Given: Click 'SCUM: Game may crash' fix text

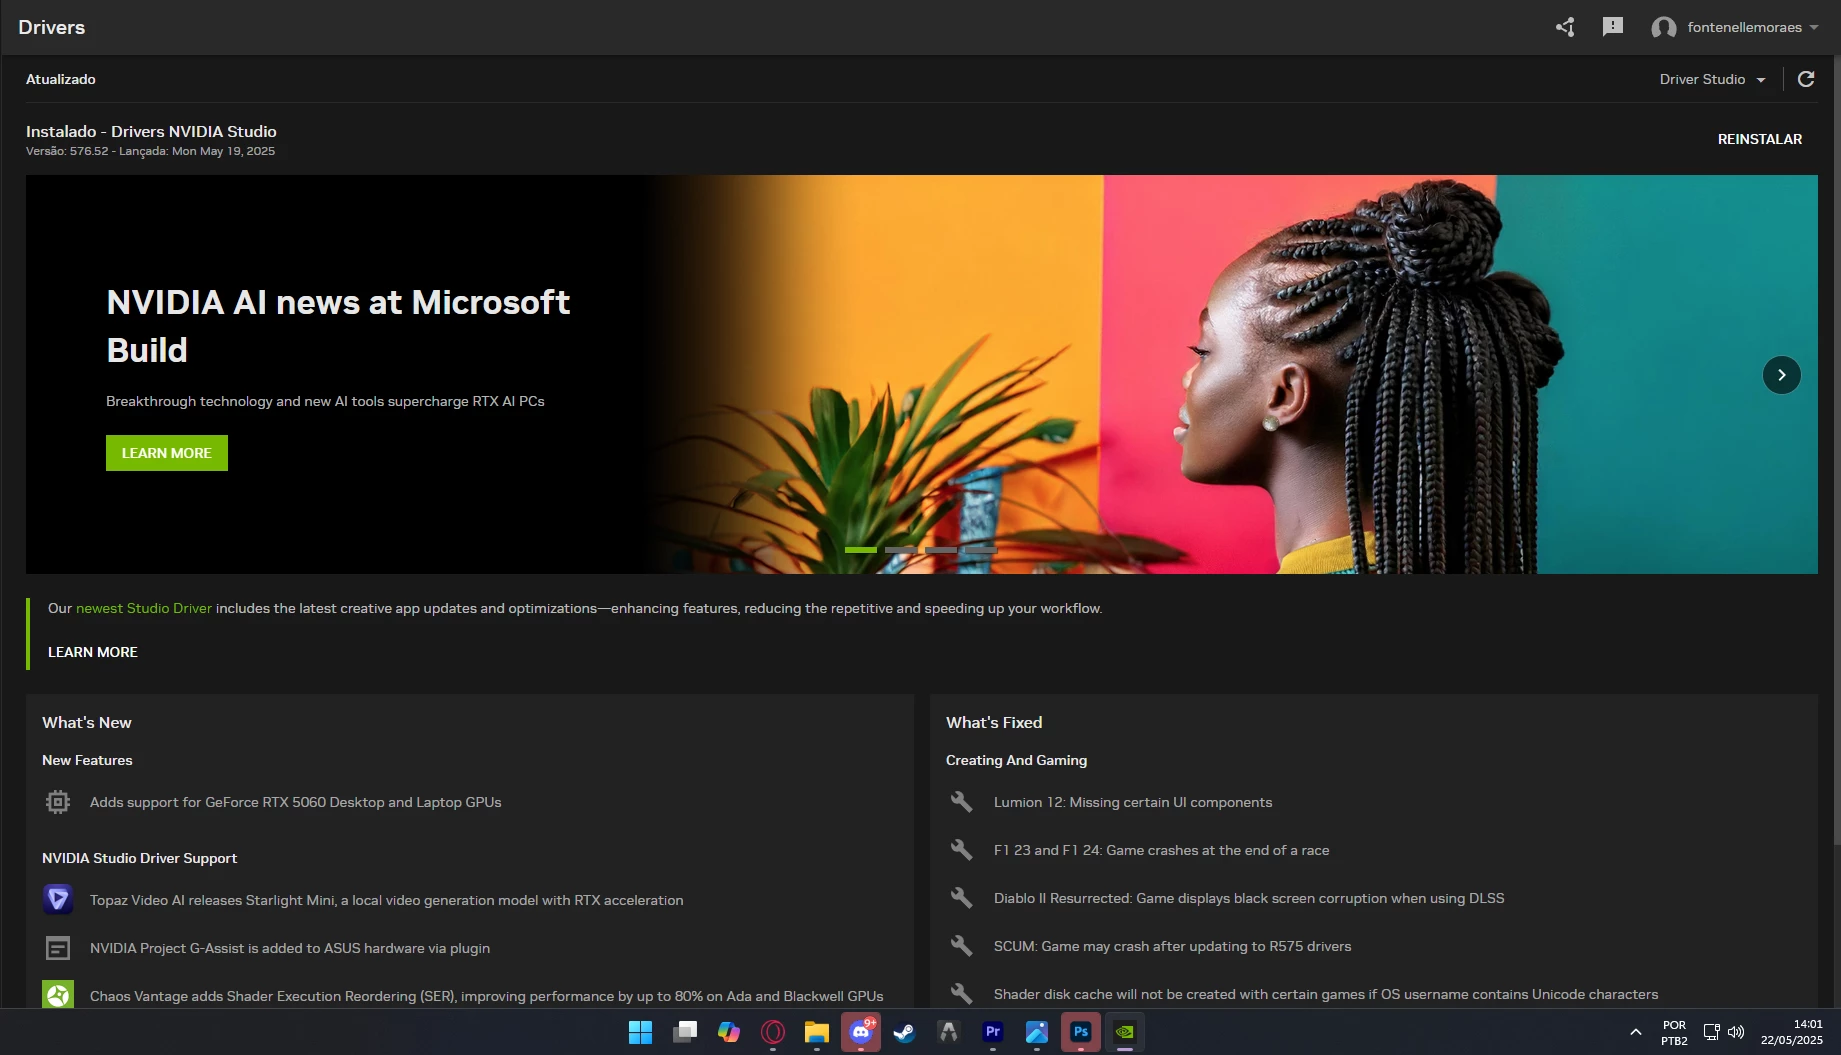Looking at the screenshot, I should [1172, 946].
